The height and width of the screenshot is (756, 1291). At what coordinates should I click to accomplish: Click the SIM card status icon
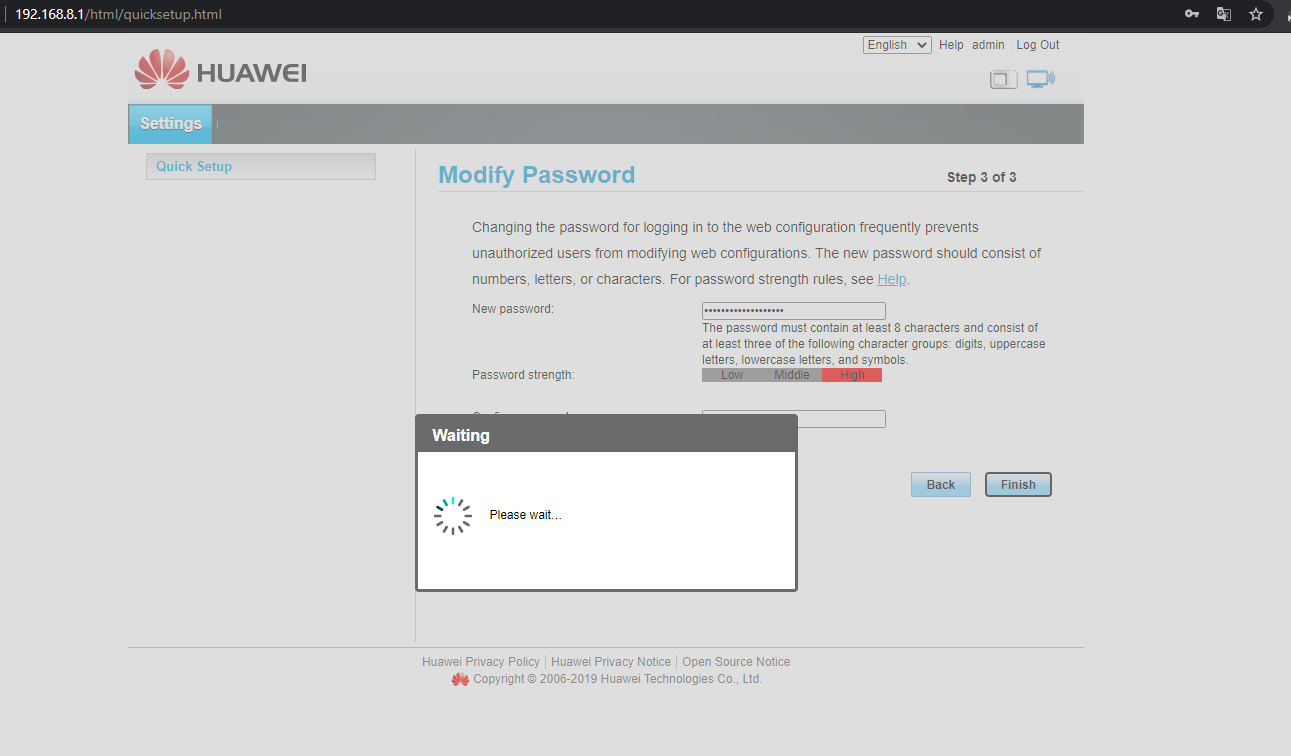coord(1003,79)
